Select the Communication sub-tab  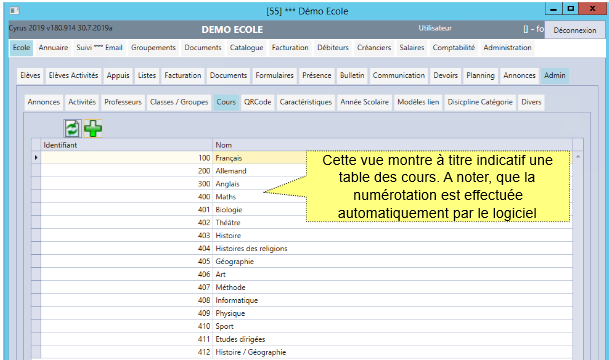click(x=399, y=75)
